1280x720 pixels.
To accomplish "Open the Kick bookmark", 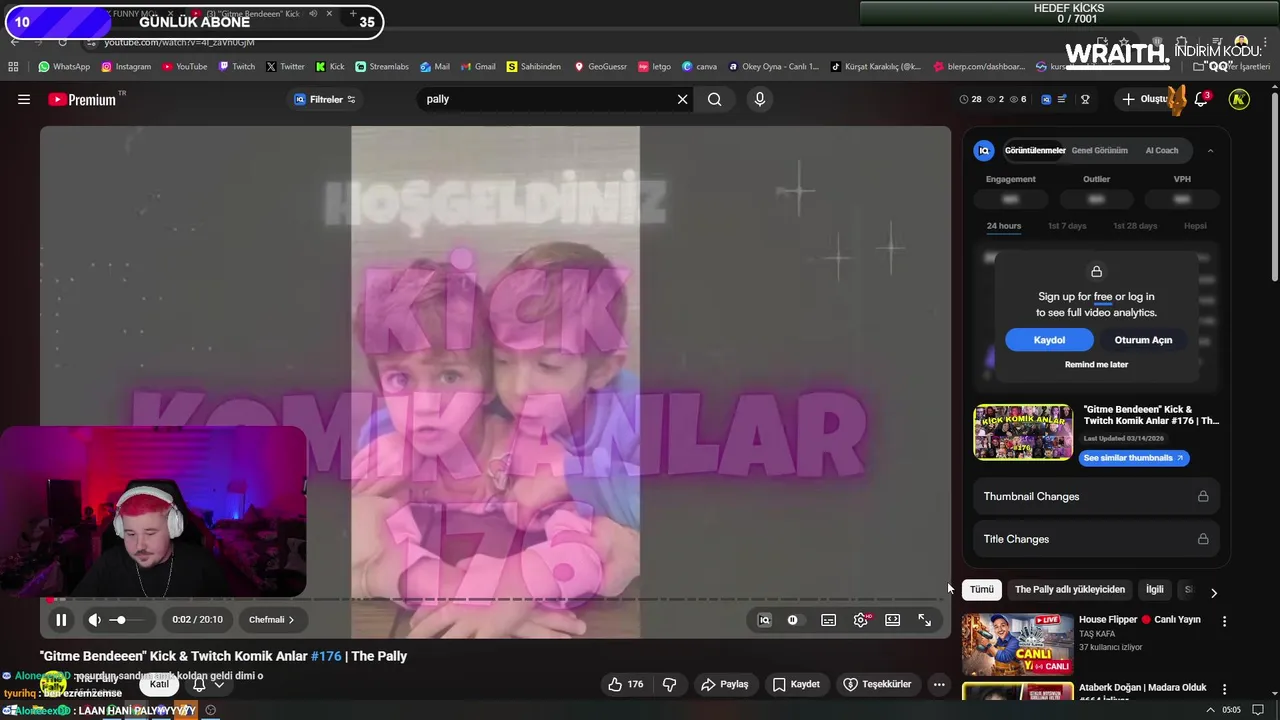I will 330,67.
